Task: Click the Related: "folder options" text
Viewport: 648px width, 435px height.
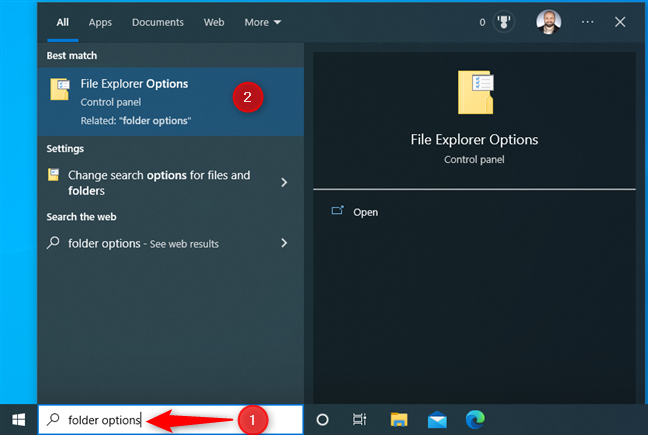Action: coord(136,121)
